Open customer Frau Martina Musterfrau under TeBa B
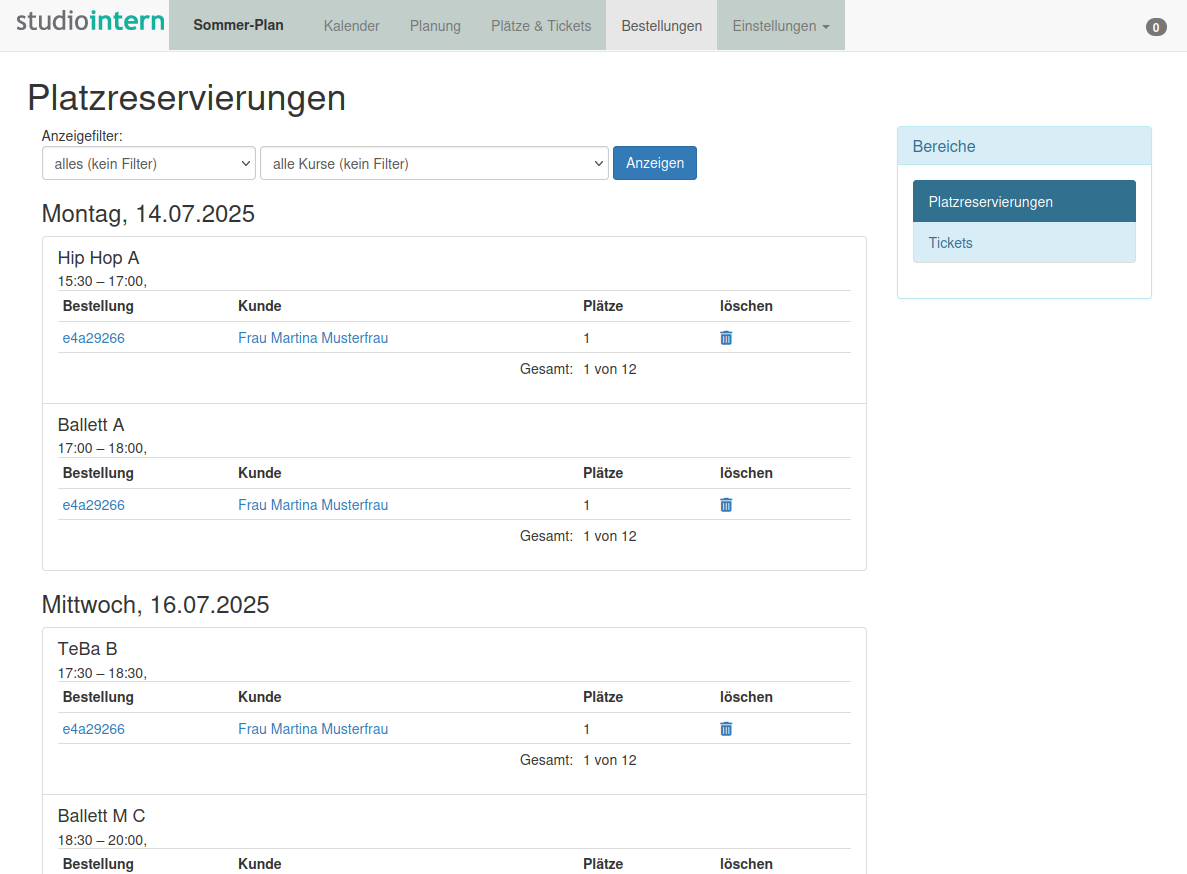The image size is (1187, 874). point(313,729)
